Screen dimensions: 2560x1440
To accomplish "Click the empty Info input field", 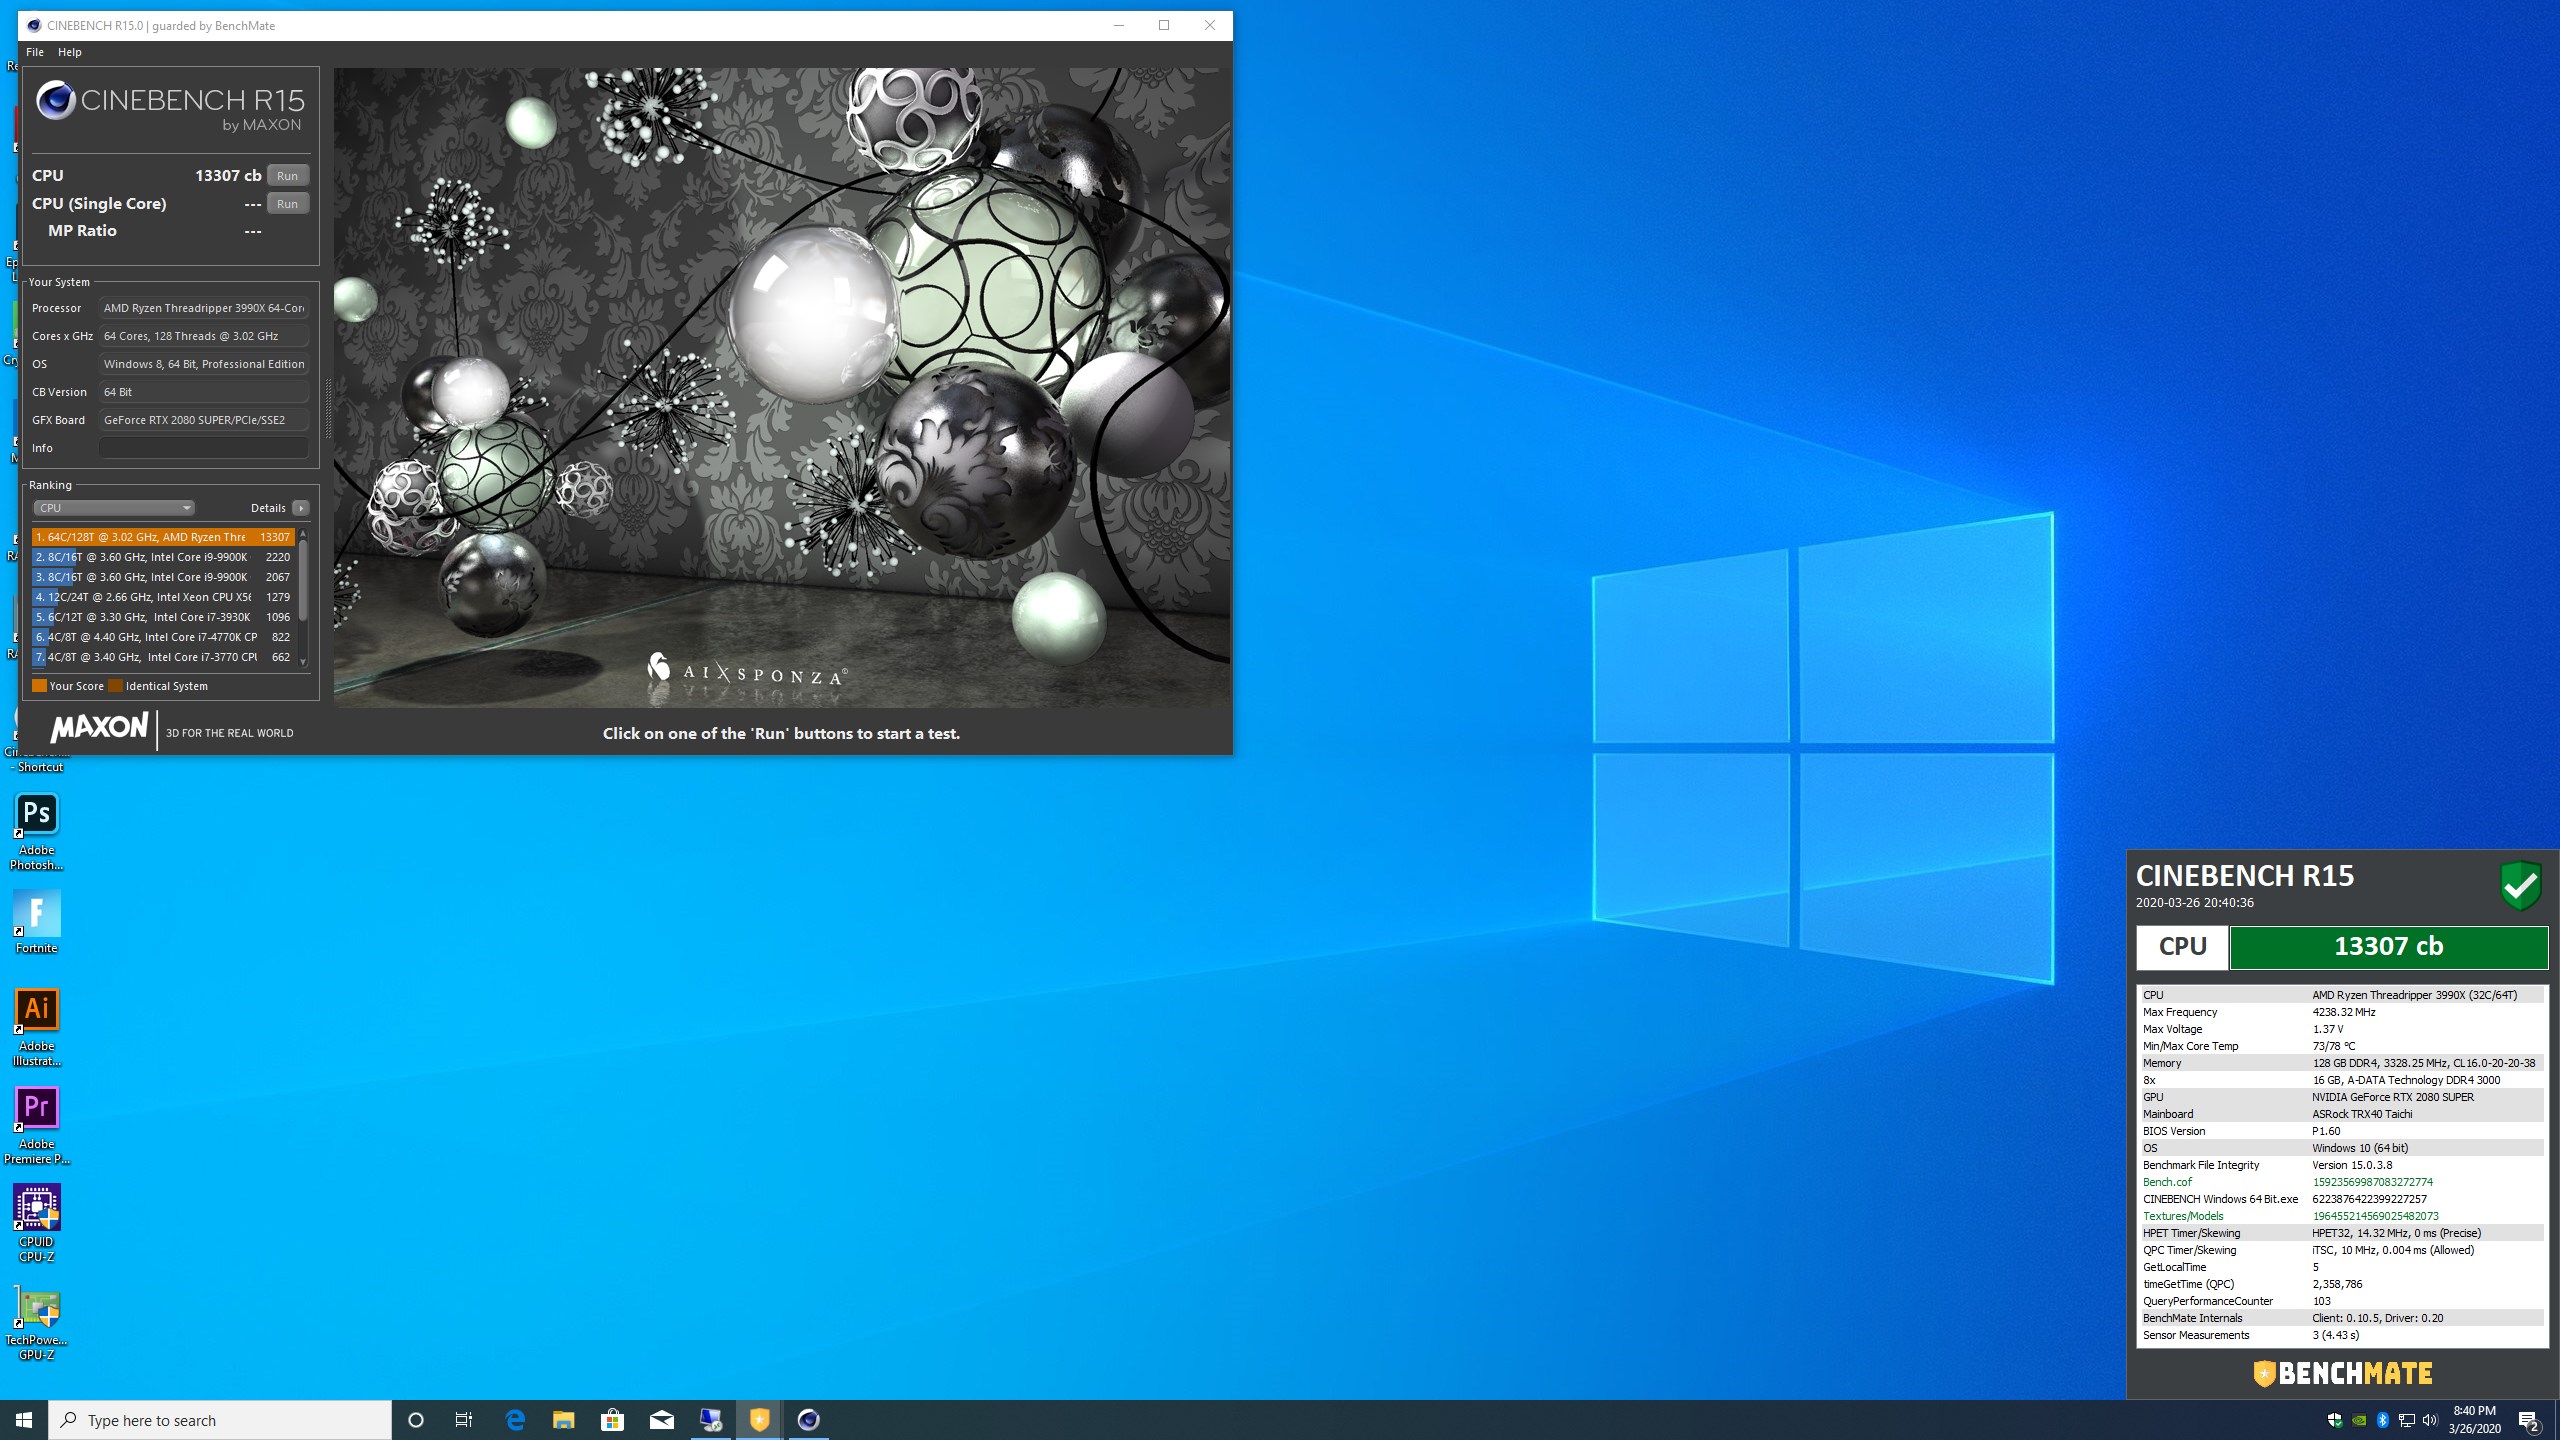I will click(204, 448).
